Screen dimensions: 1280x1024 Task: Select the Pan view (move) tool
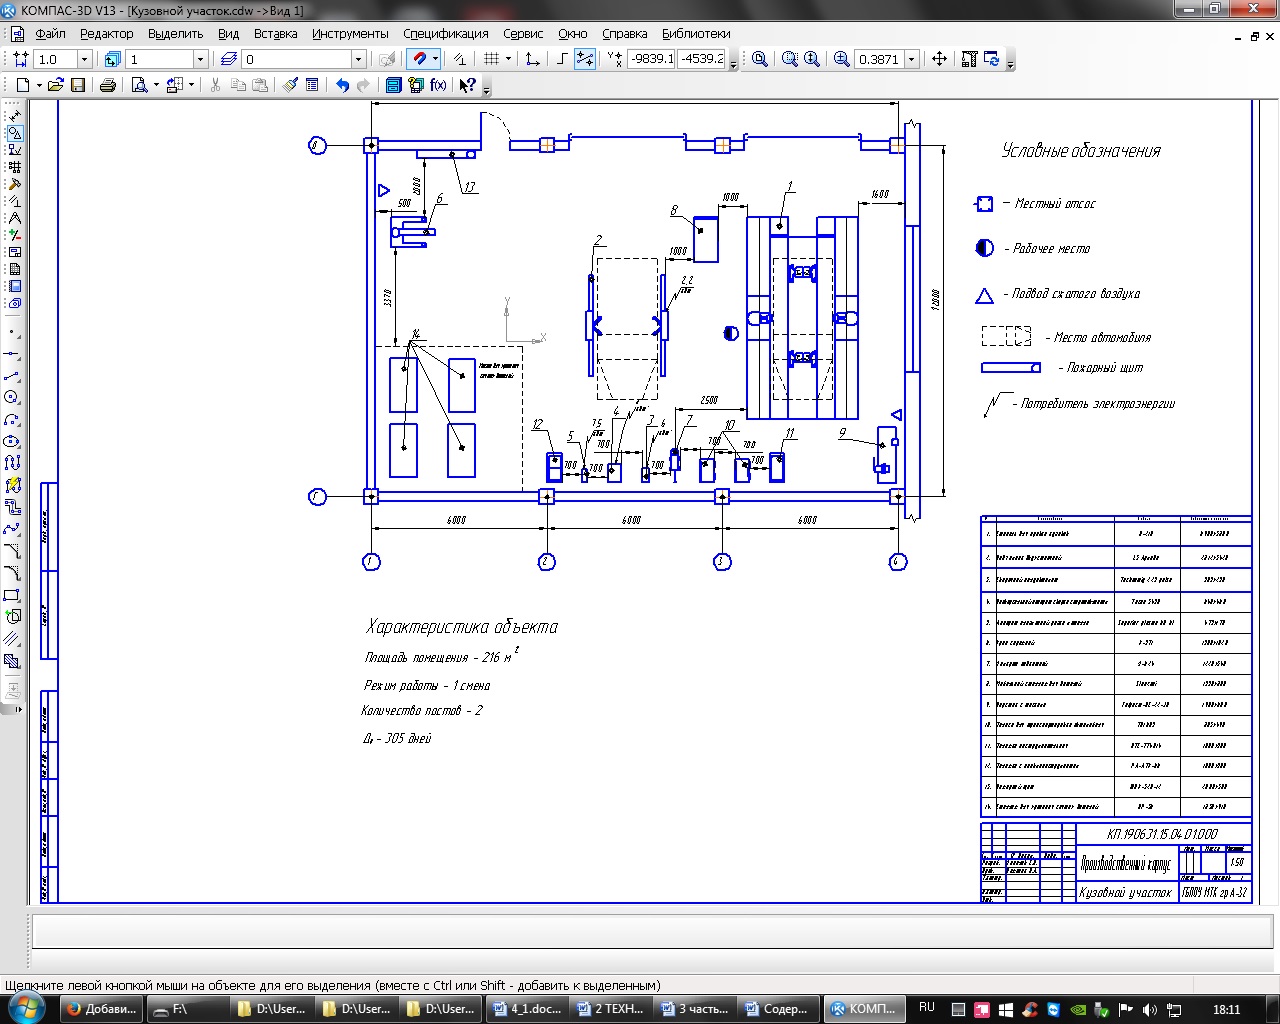(939, 59)
